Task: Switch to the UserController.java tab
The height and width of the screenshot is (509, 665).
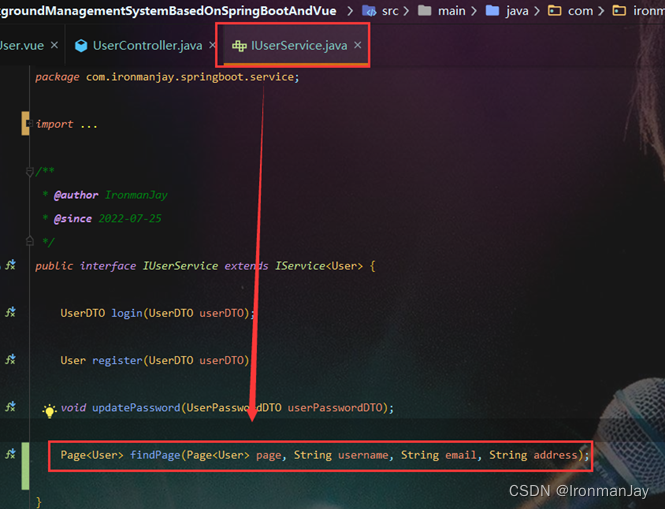Action: [147, 45]
